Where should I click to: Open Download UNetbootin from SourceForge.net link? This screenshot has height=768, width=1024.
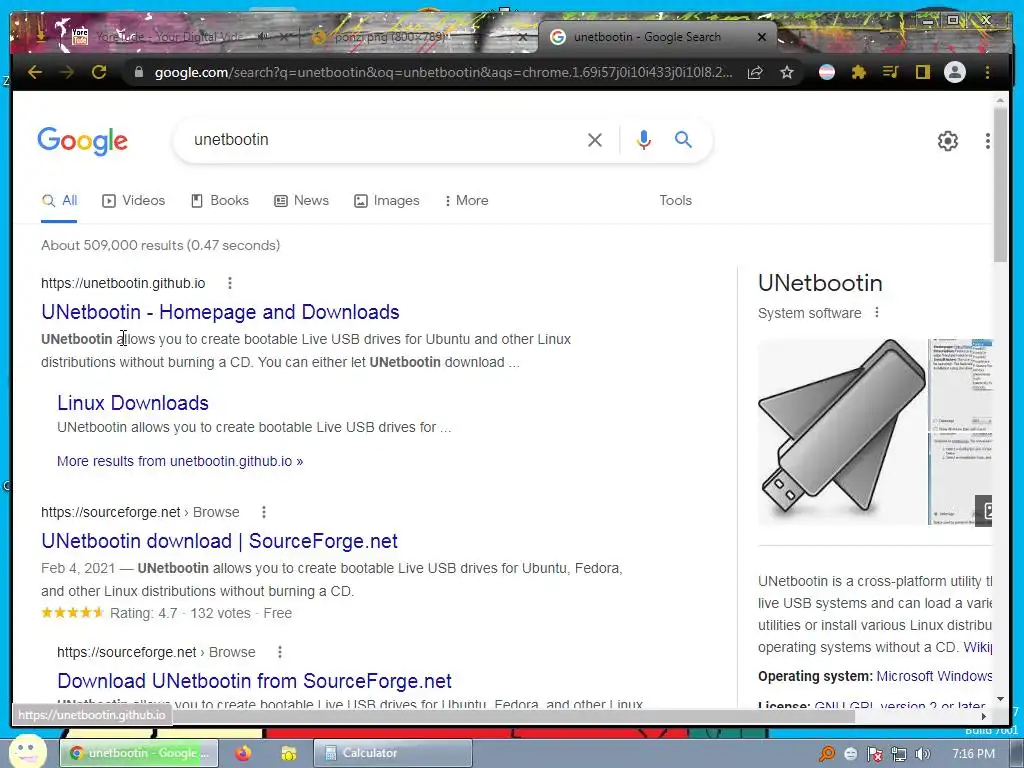tap(254, 681)
